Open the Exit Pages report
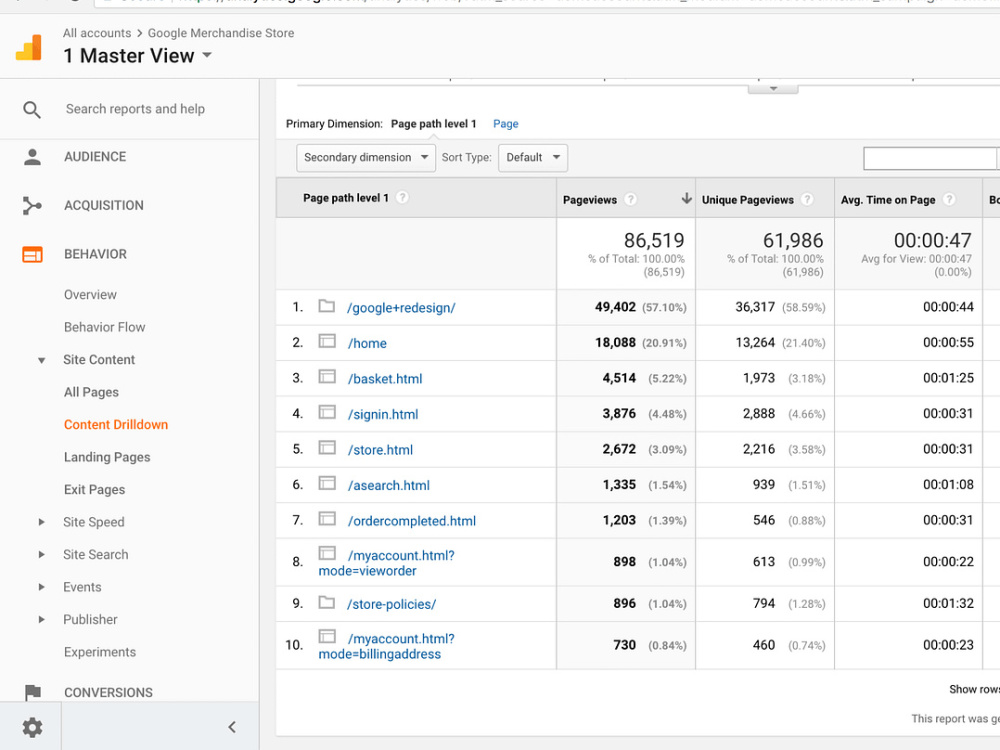The image size is (1000, 750). tap(94, 490)
